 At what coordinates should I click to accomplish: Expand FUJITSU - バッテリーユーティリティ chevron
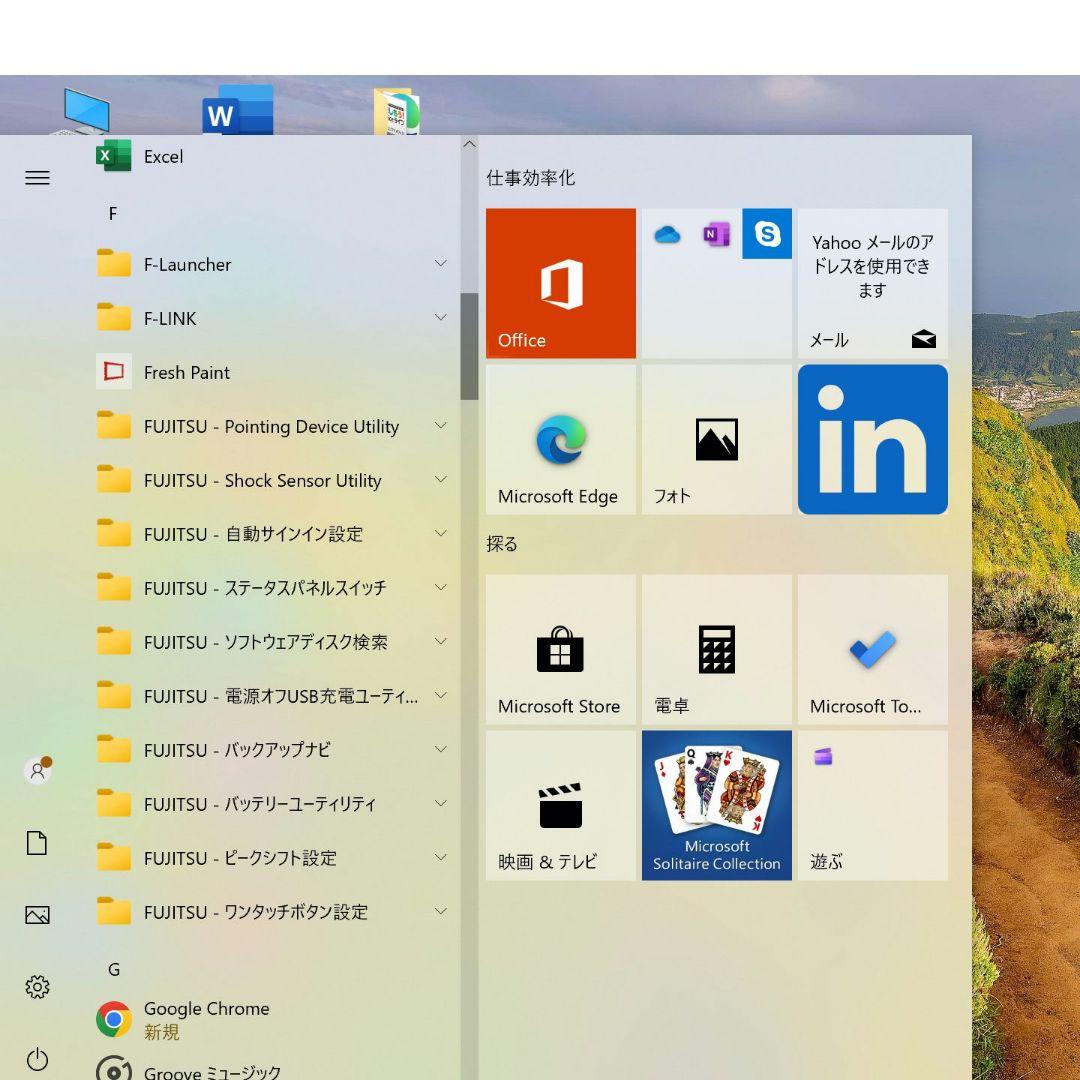(441, 803)
